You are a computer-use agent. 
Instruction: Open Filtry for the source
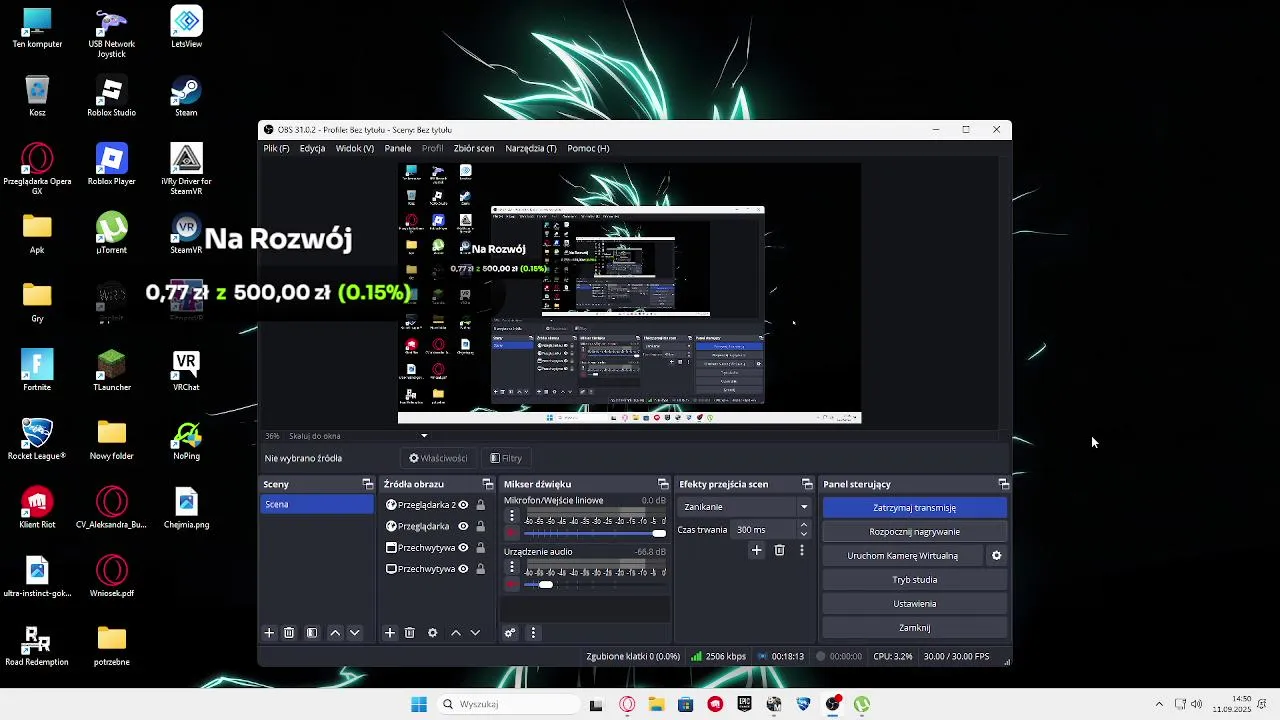(x=506, y=458)
